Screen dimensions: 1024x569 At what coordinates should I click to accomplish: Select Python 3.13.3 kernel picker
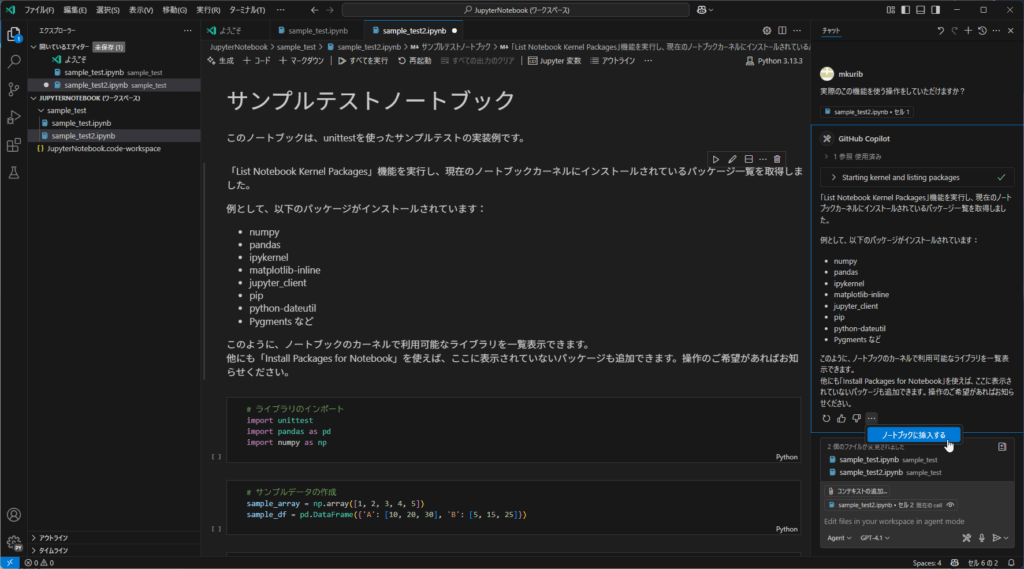click(774, 61)
